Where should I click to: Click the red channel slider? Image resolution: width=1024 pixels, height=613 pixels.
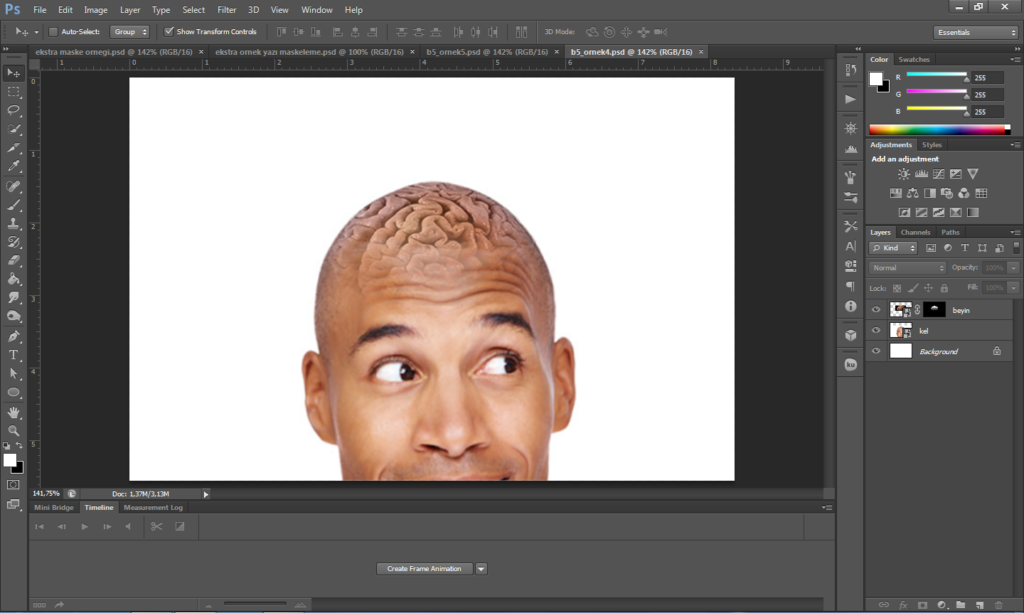click(935, 76)
